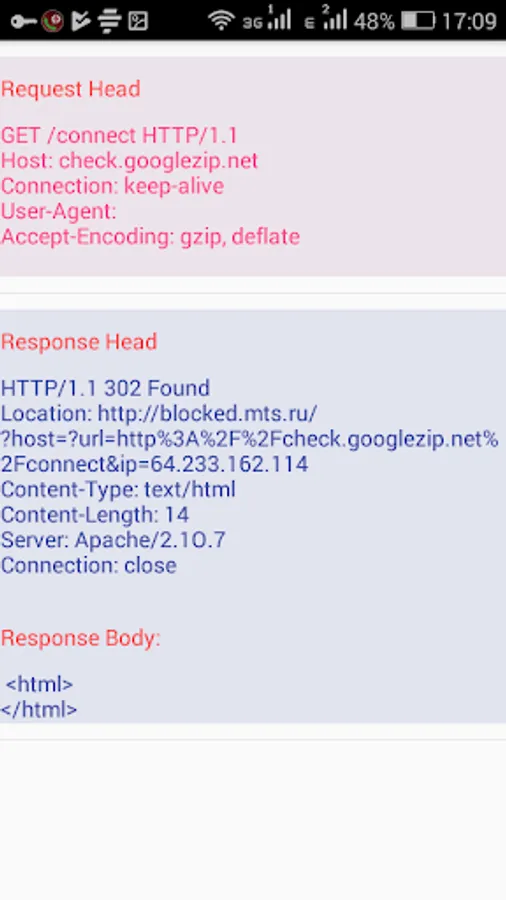This screenshot has width=506, height=900.
Task: Select the Response Body title
Action: click(x=81, y=638)
